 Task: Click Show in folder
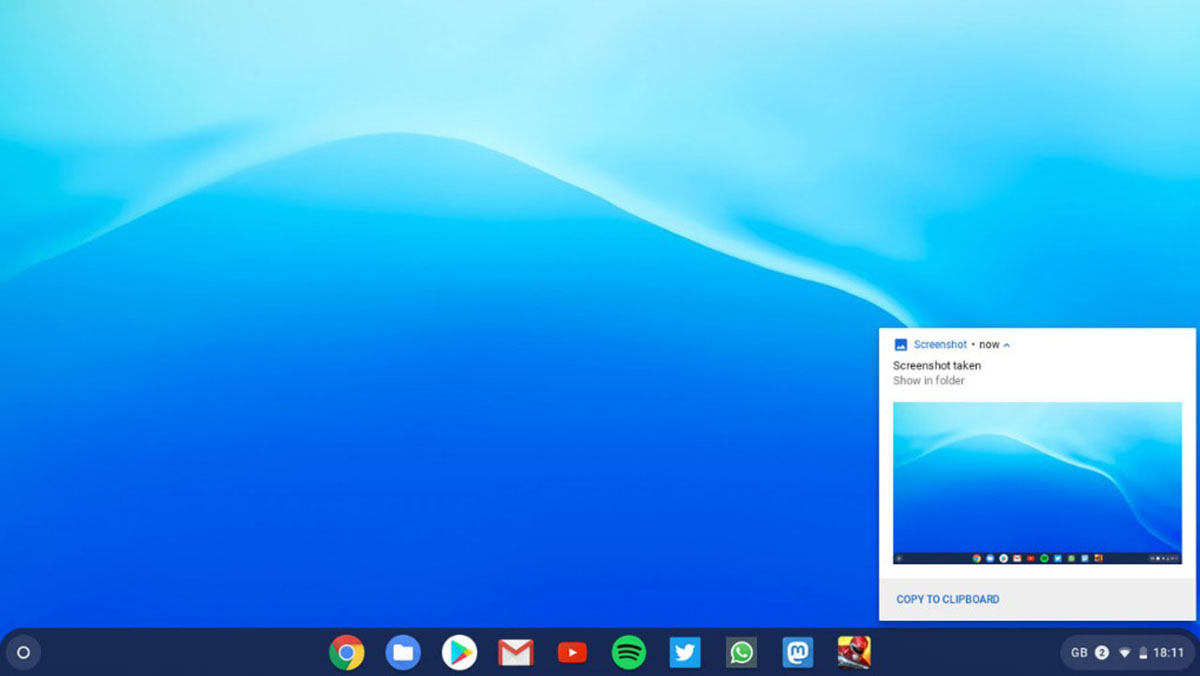tap(926, 381)
